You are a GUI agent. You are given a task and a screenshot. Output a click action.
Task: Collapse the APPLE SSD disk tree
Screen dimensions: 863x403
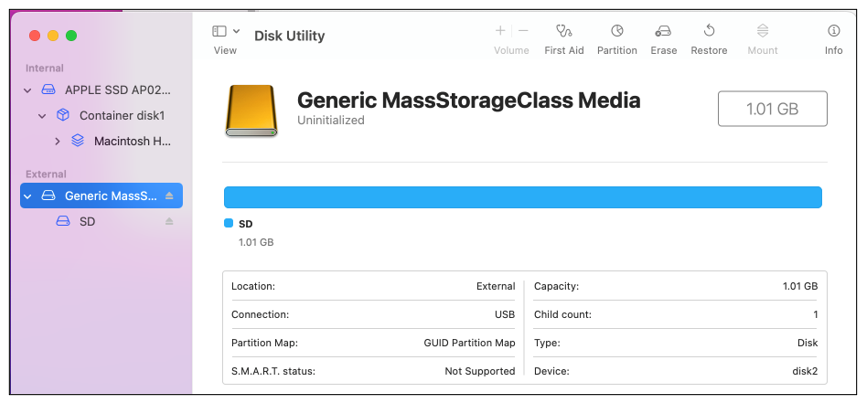click(28, 90)
